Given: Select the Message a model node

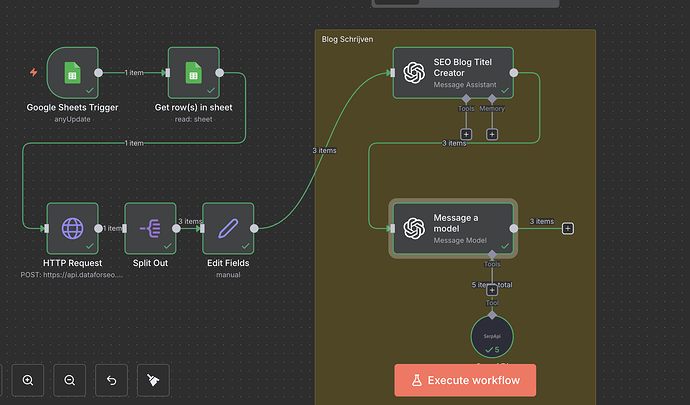Looking at the screenshot, I should tap(453, 228).
